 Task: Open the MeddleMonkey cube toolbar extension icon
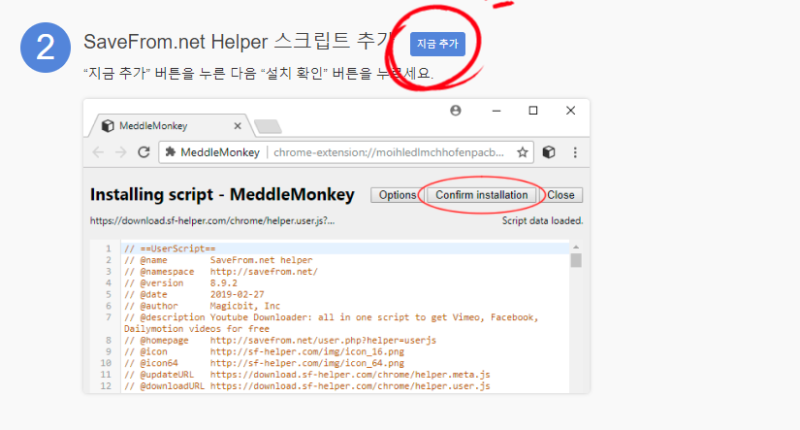pos(548,152)
